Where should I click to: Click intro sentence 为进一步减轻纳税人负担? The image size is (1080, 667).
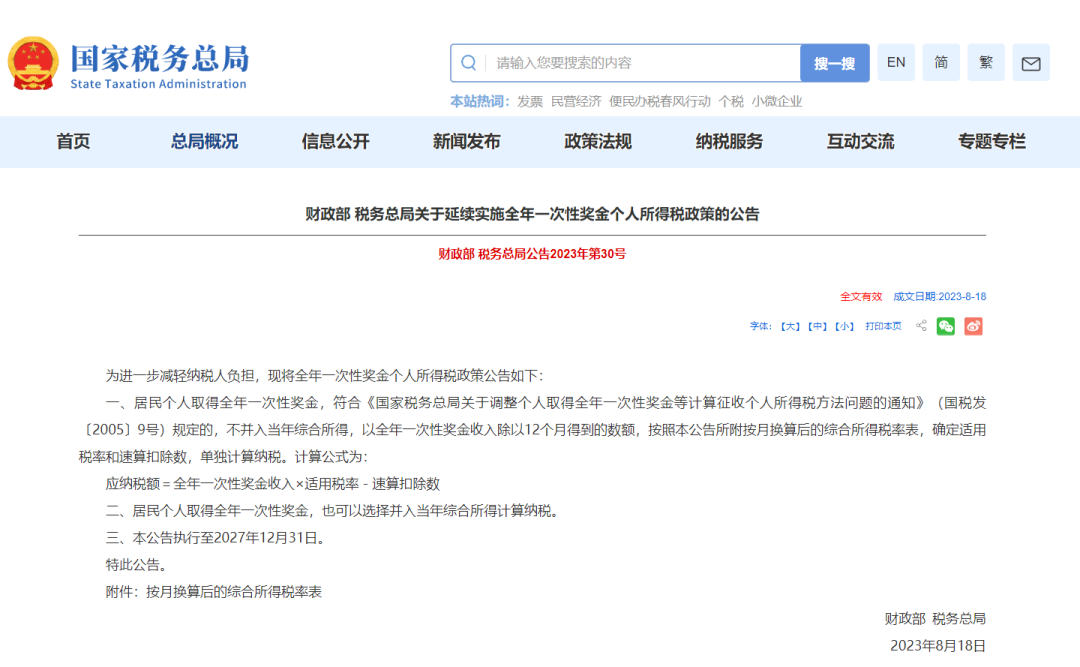(x=324, y=376)
